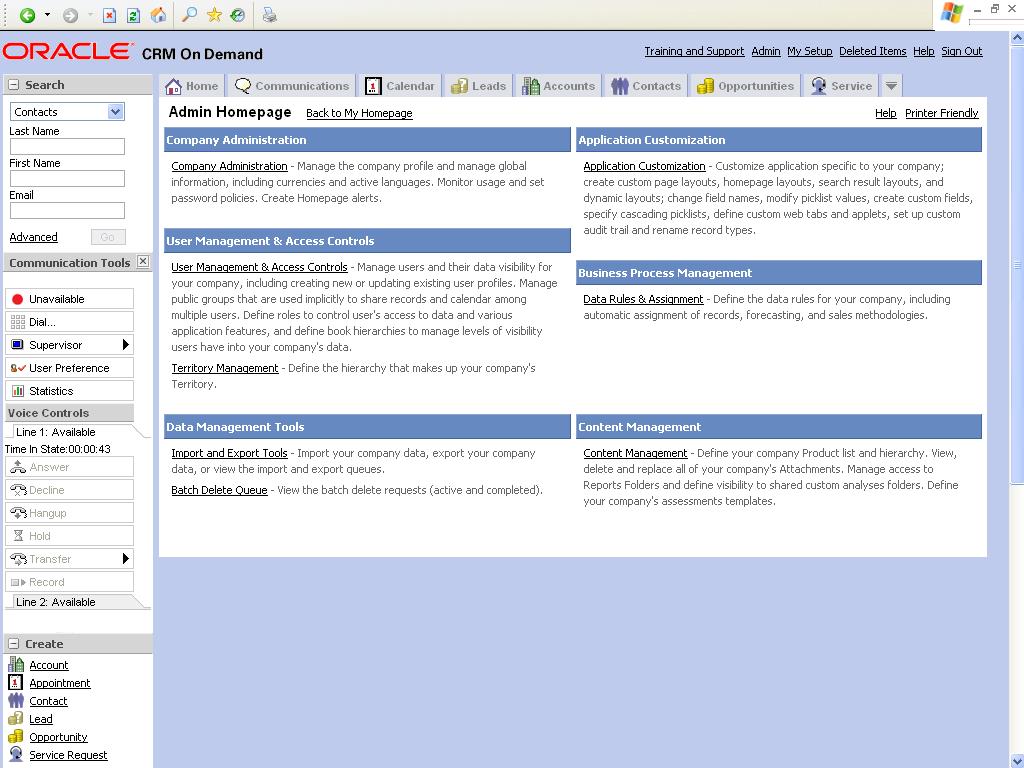1024x768 pixels.
Task: Click the browser Back arrow icon
Action: point(27,15)
